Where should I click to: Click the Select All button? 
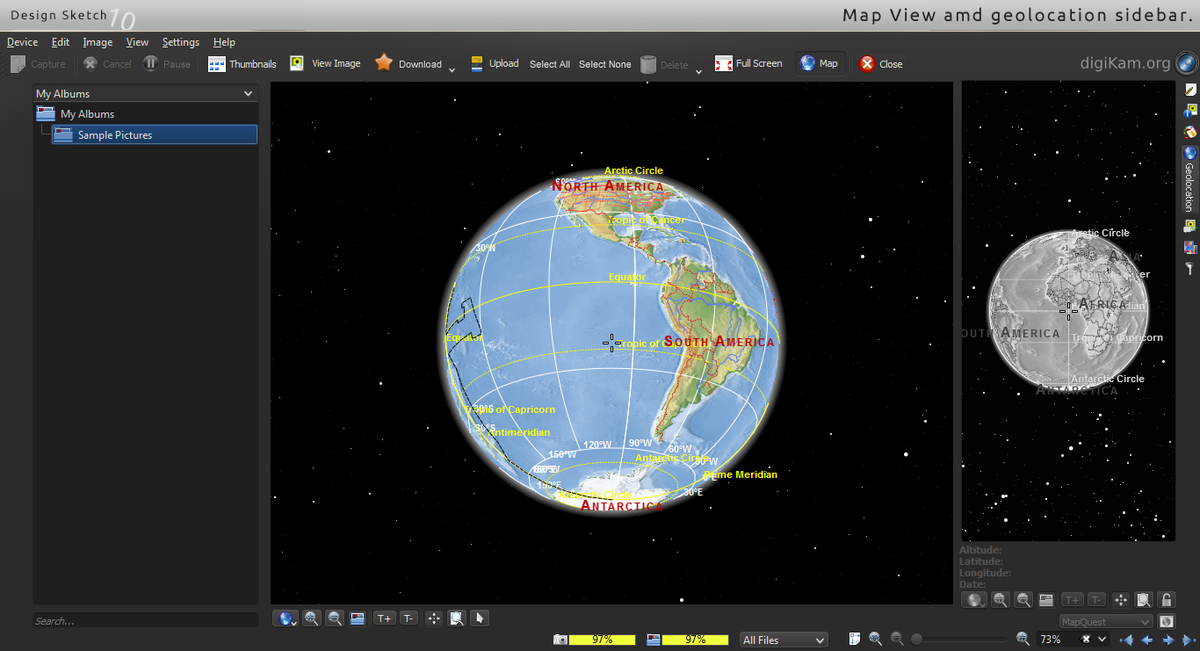click(x=549, y=64)
